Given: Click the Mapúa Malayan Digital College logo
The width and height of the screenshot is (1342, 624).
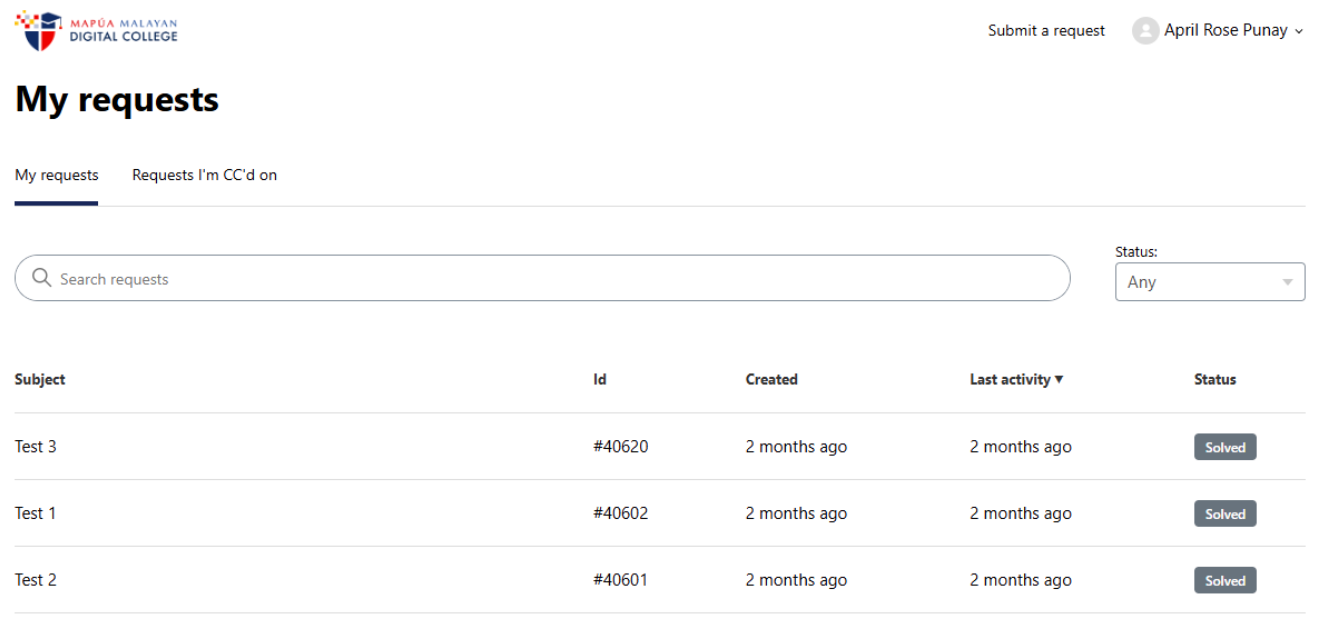Looking at the screenshot, I should [97, 30].
